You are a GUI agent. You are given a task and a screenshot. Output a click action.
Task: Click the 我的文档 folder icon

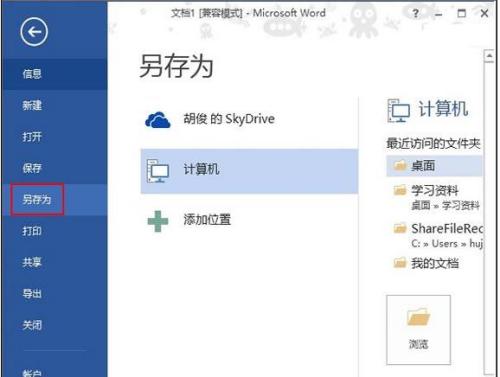400,263
